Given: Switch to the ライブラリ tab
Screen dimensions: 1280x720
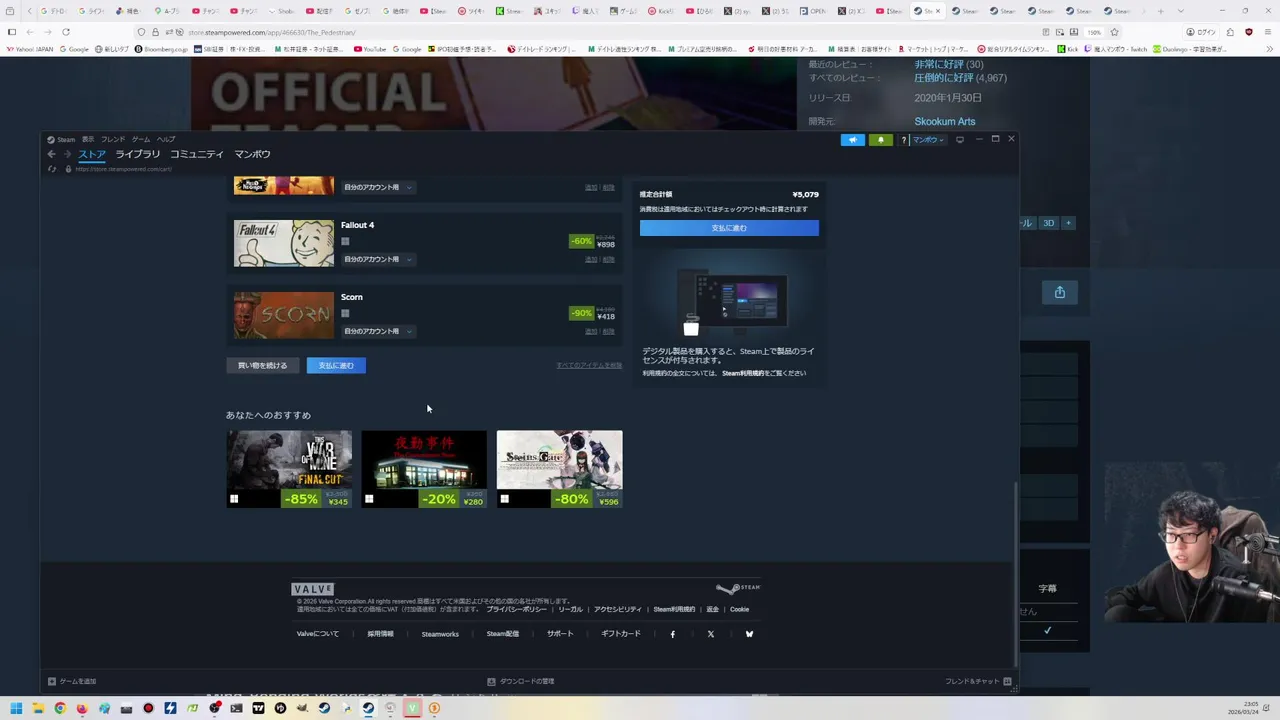Looking at the screenshot, I should pyautogui.click(x=137, y=154).
